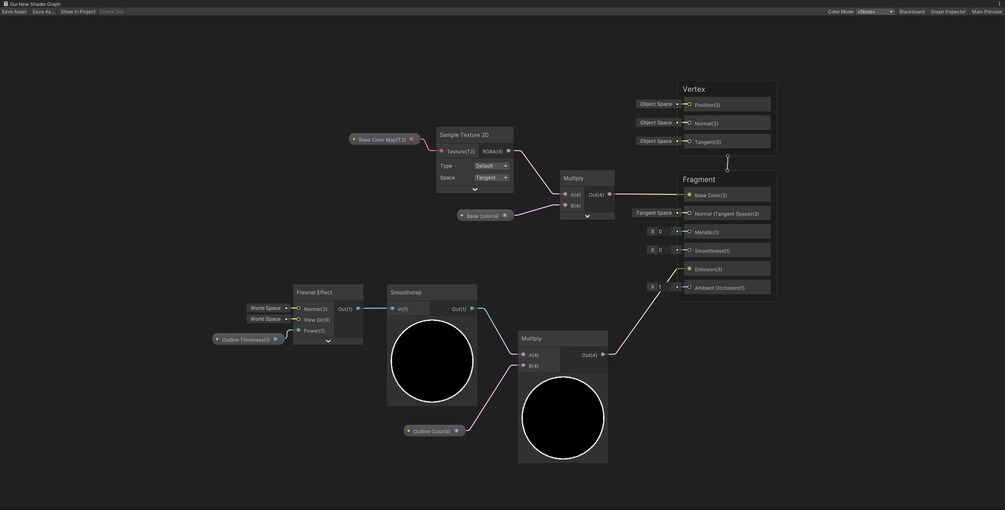Select the Base Color Map(T2) property node
The height and width of the screenshot is (510, 1005).
(385, 139)
